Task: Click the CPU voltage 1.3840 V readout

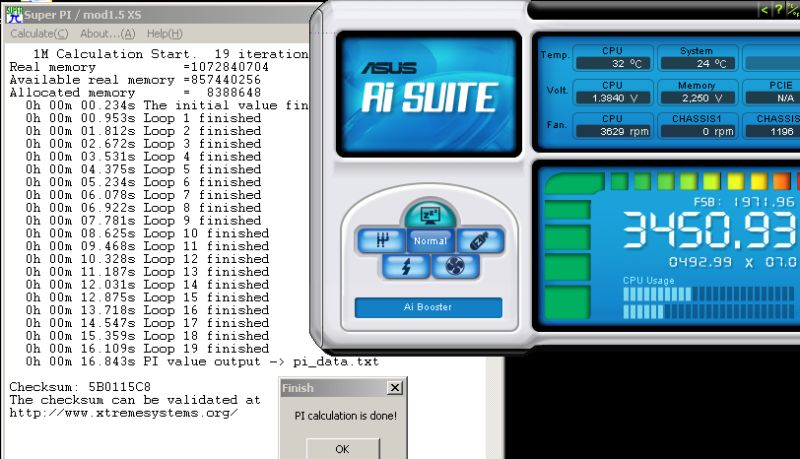Action: coord(614,98)
